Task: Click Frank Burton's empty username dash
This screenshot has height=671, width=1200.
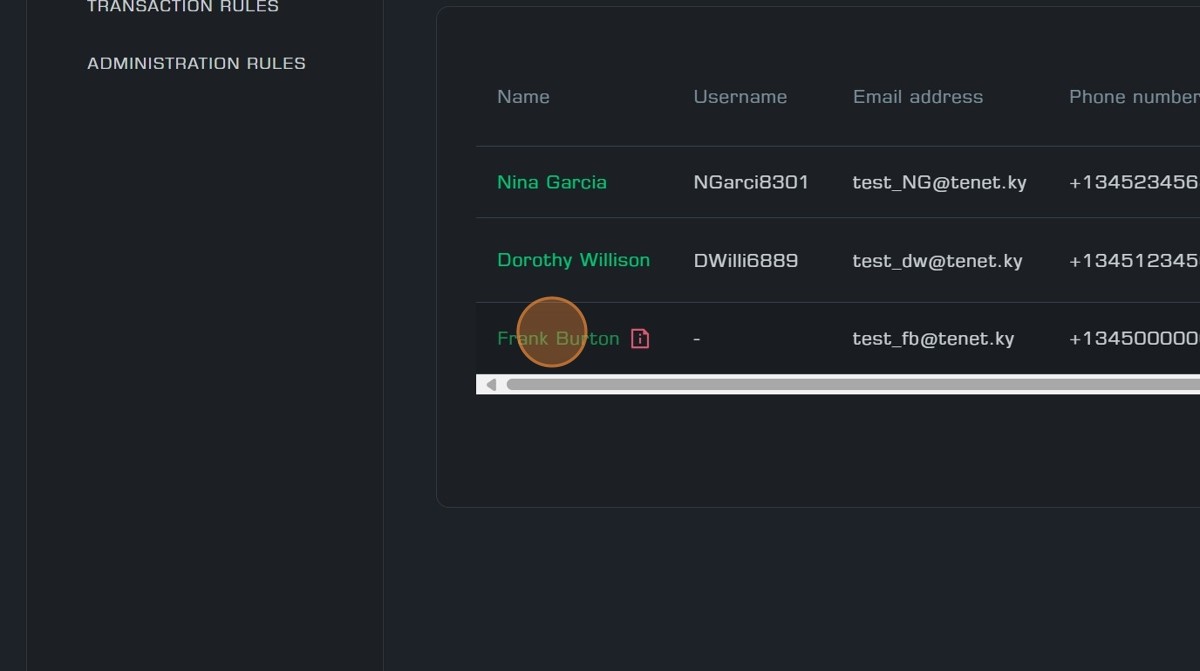Action: (x=697, y=339)
